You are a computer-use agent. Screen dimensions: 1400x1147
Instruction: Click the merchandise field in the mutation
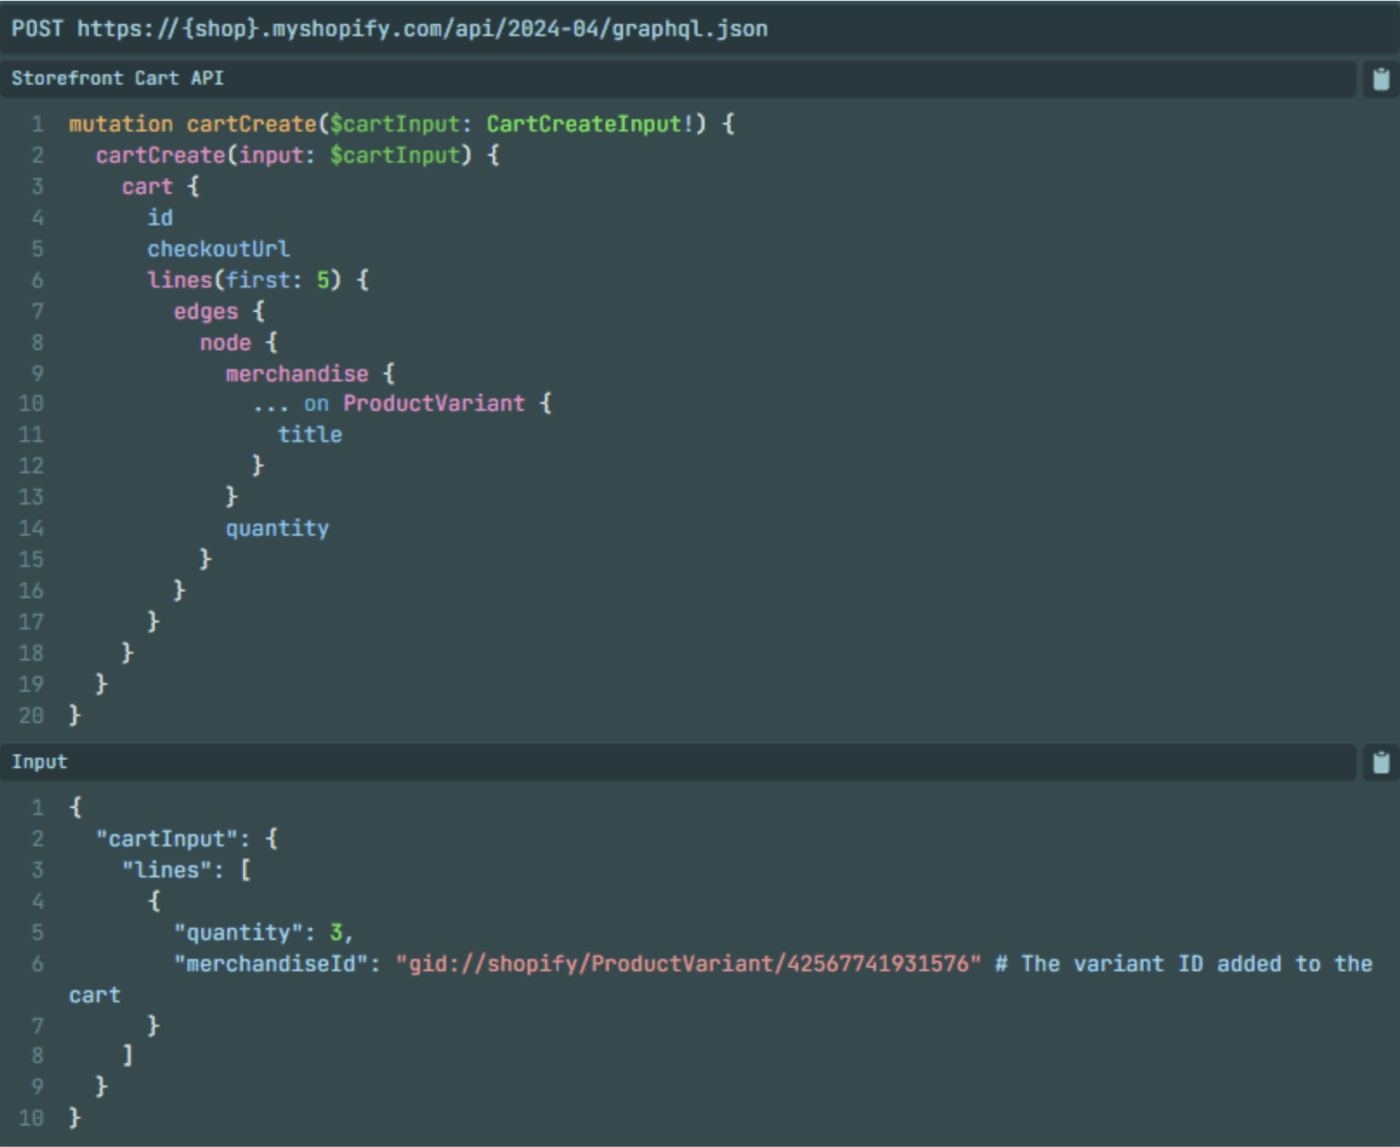[296, 374]
